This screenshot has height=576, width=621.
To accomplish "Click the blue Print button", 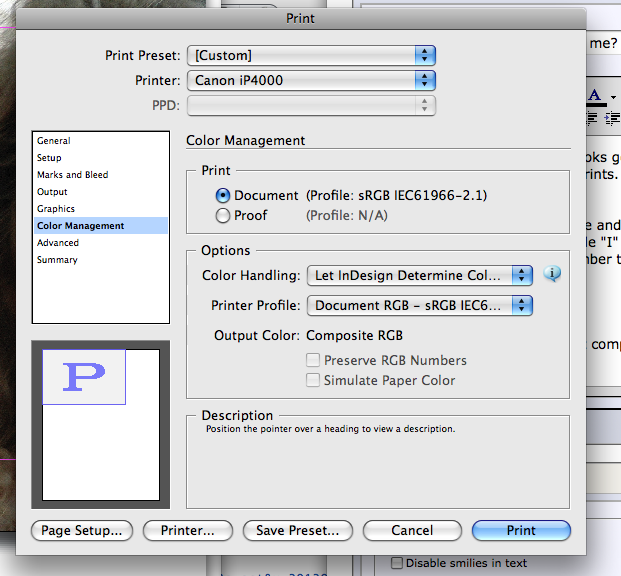I will click(521, 530).
